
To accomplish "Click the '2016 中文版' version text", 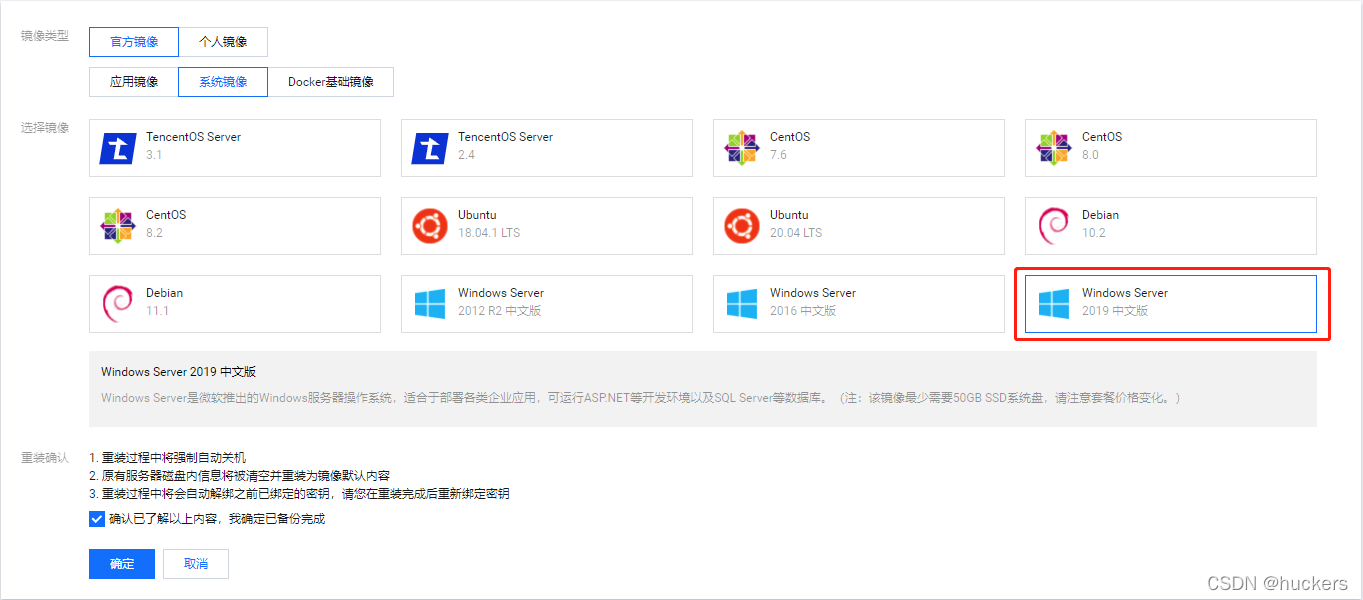I will [x=803, y=311].
